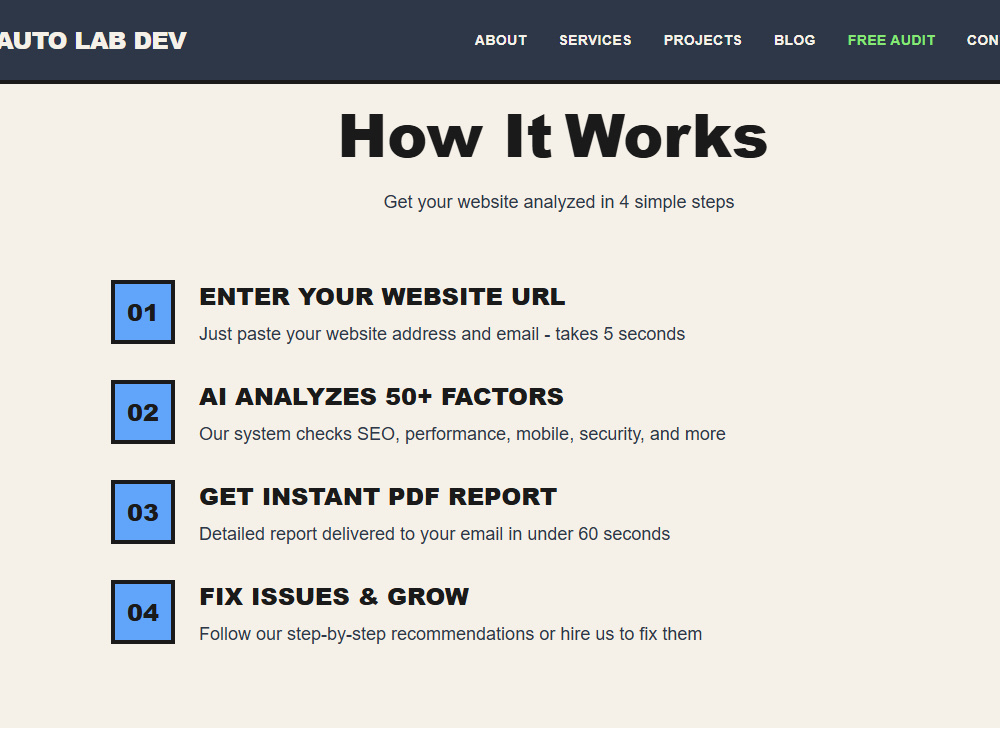
Task: Go to Services in navigation
Action: tap(595, 40)
